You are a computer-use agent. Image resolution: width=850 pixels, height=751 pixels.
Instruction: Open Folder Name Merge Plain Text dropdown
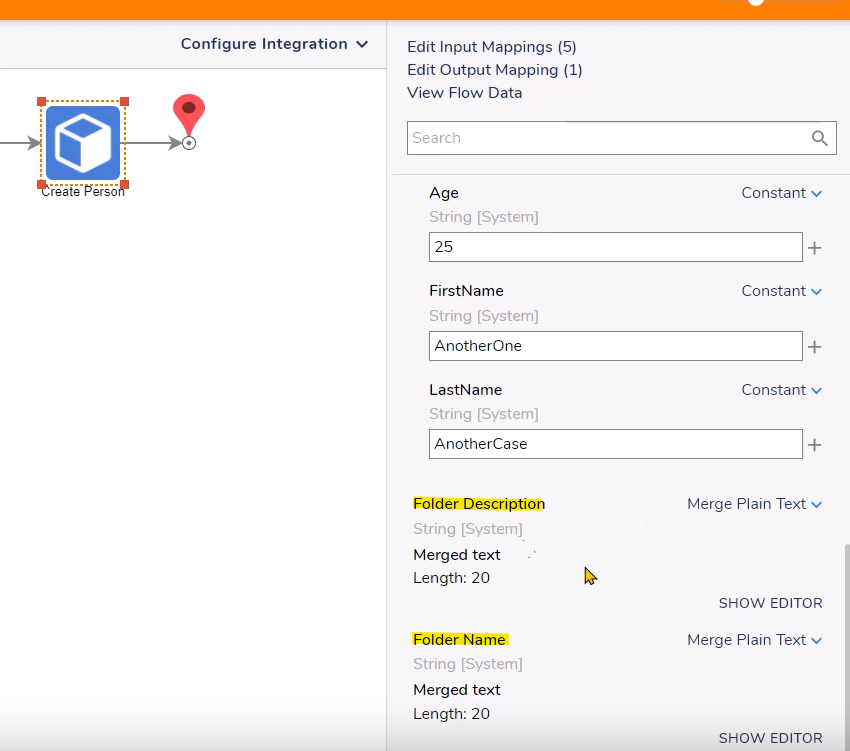(x=754, y=640)
